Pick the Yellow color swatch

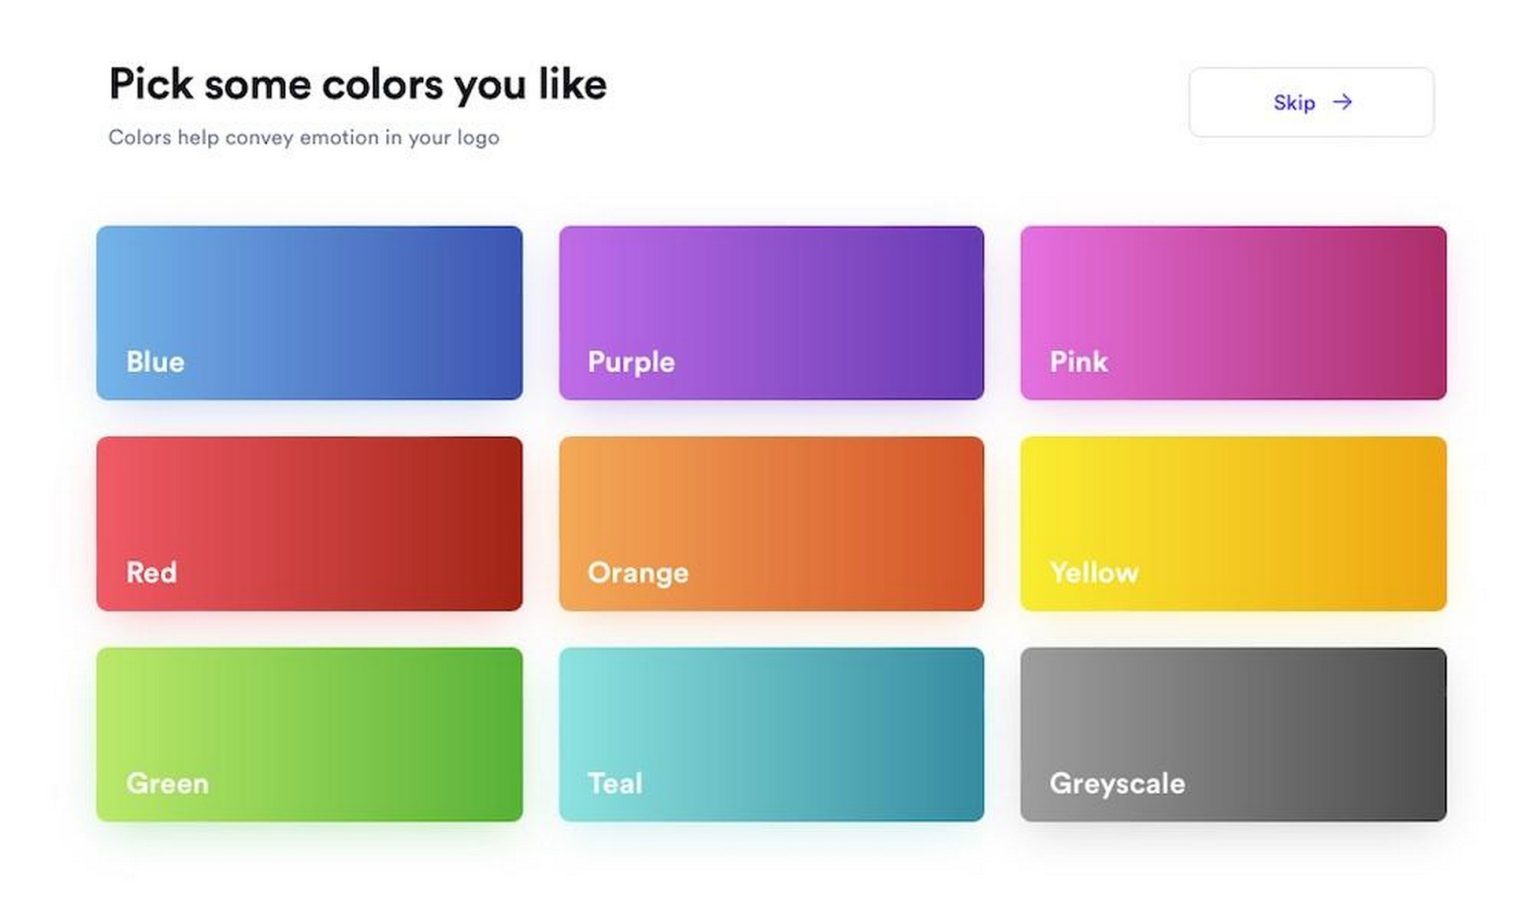click(1233, 523)
